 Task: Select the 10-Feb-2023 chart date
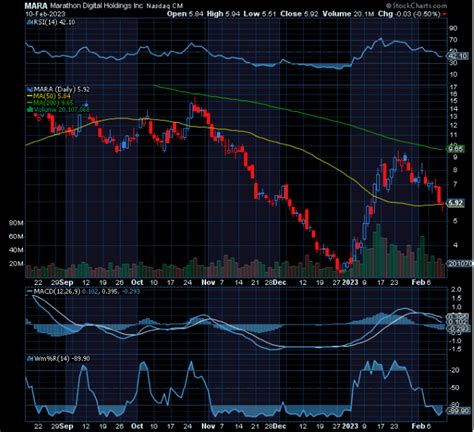[45, 14]
